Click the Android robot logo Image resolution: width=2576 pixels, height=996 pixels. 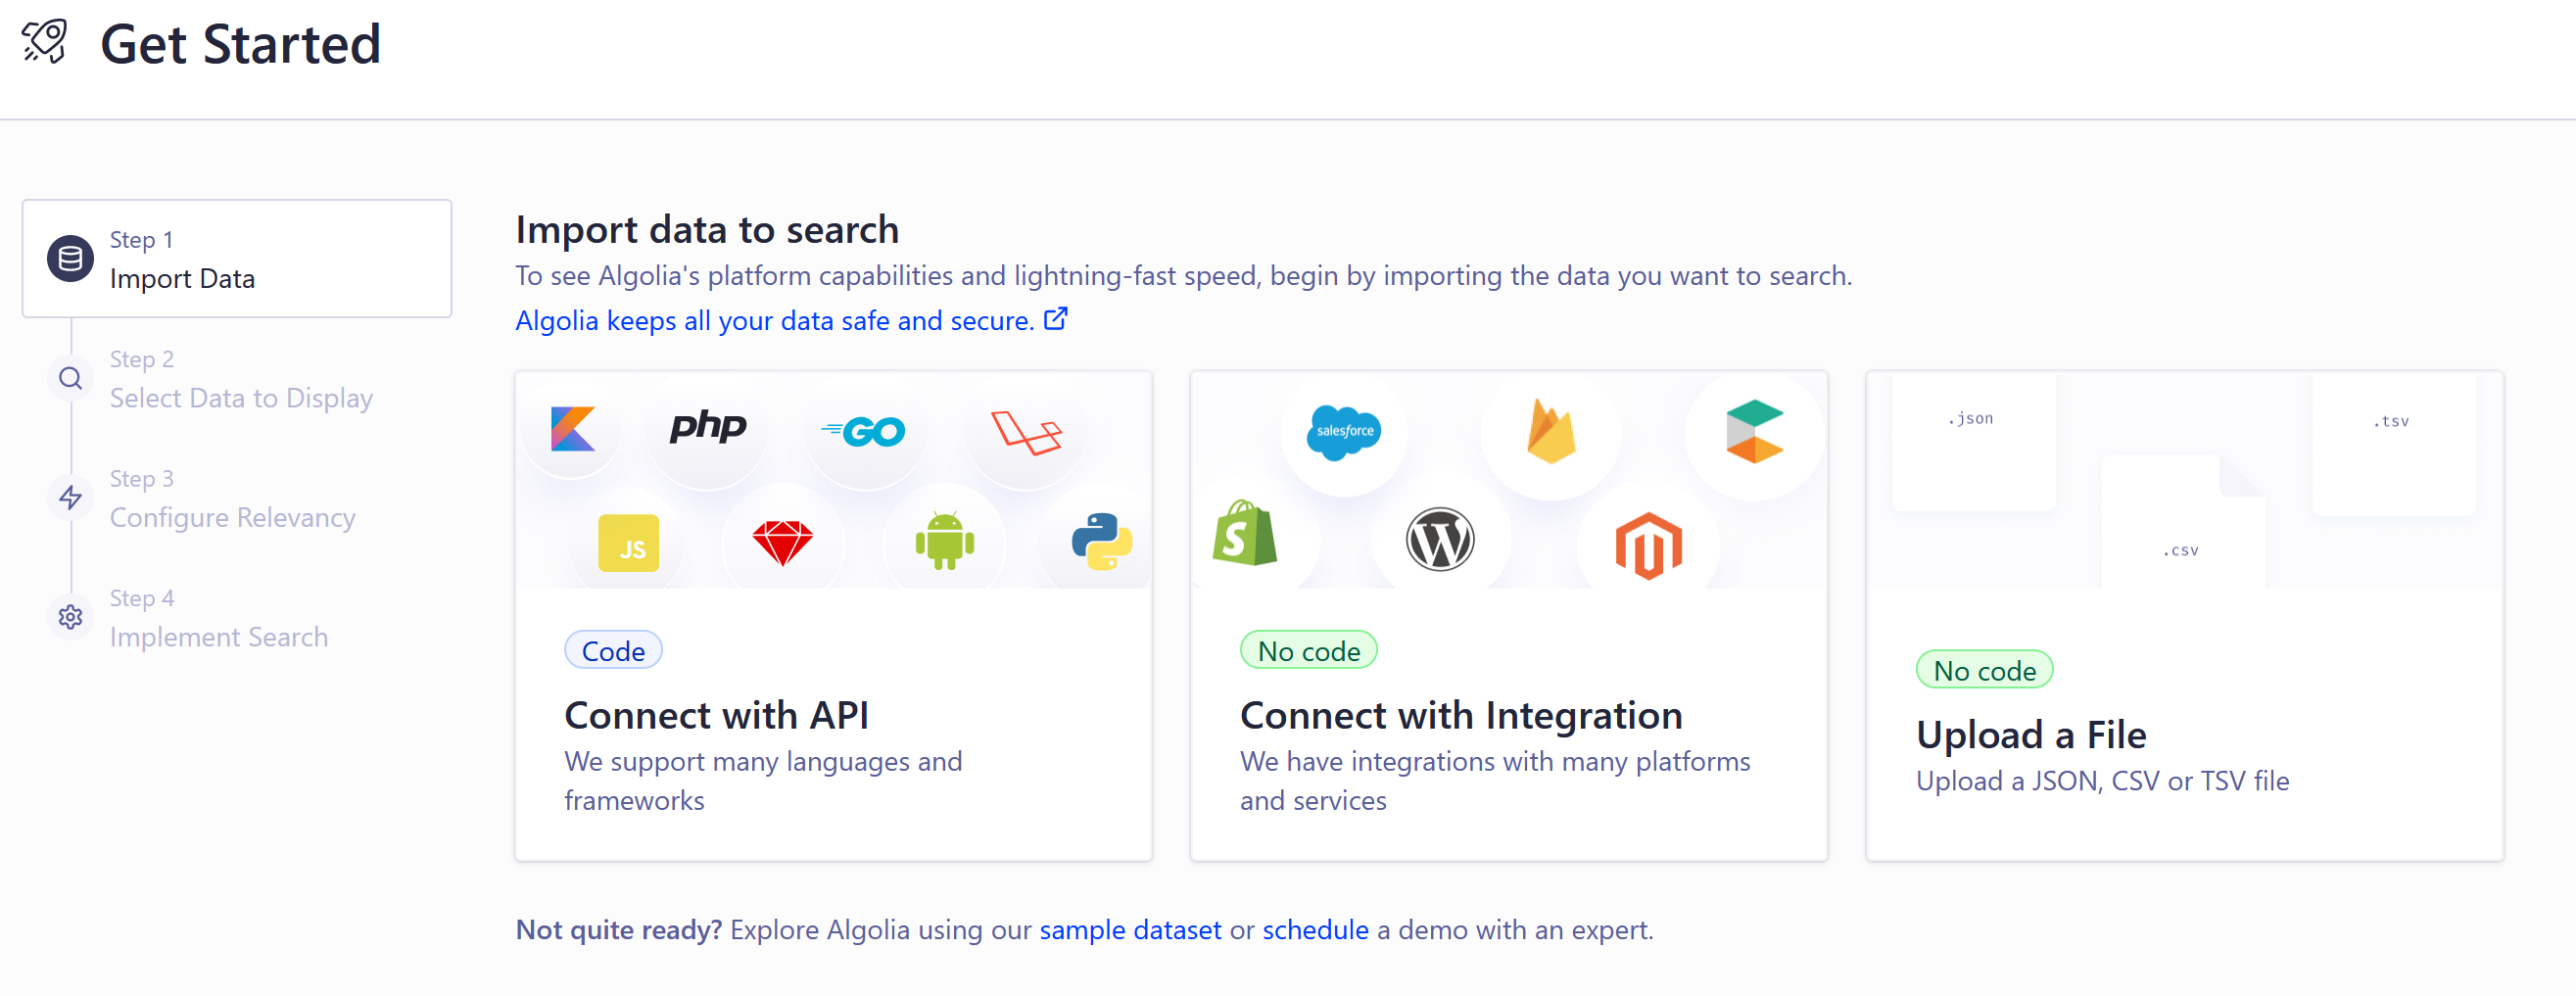click(944, 540)
